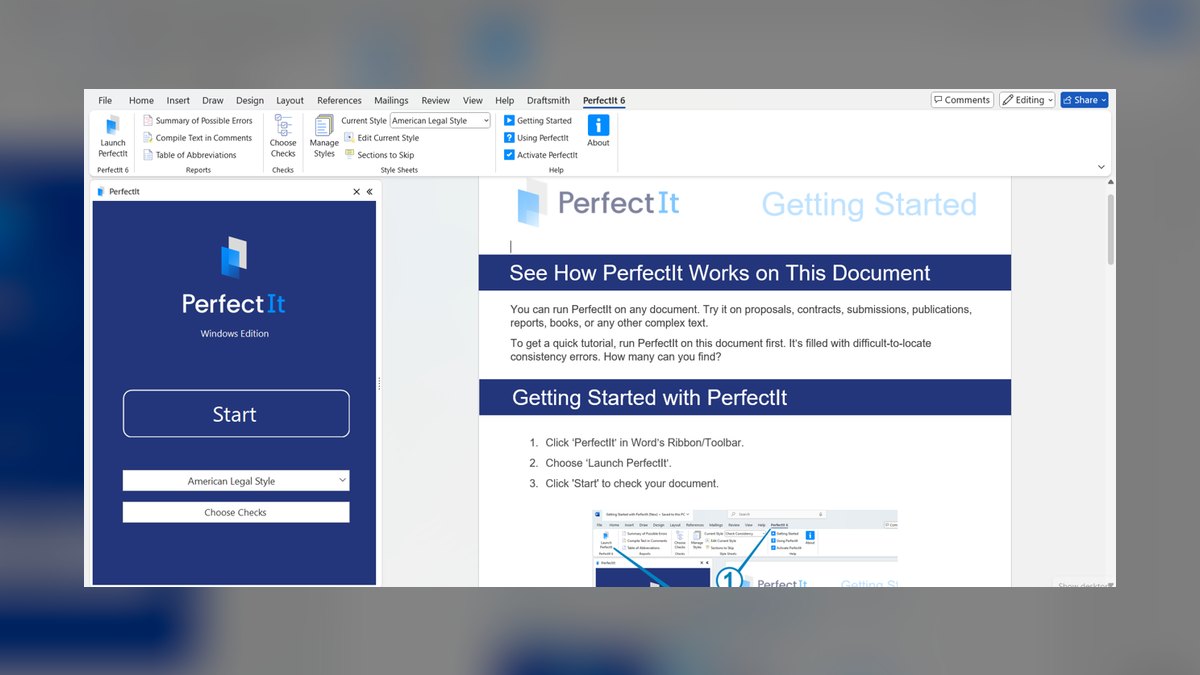Switch to the Home tab
The image size is (1200, 675).
point(141,100)
